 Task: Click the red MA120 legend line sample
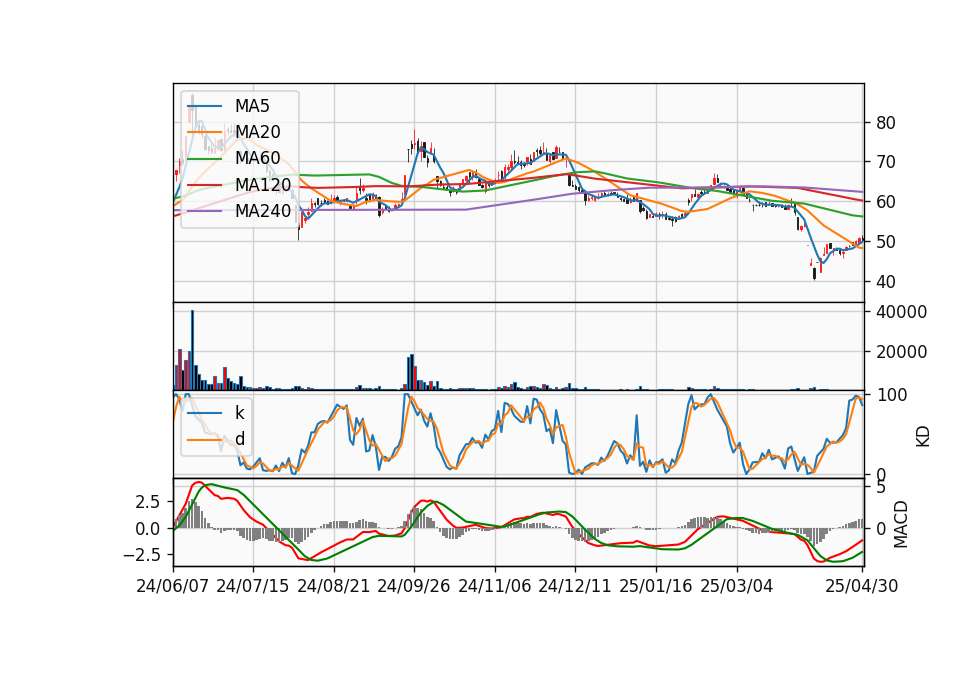tap(204, 185)
